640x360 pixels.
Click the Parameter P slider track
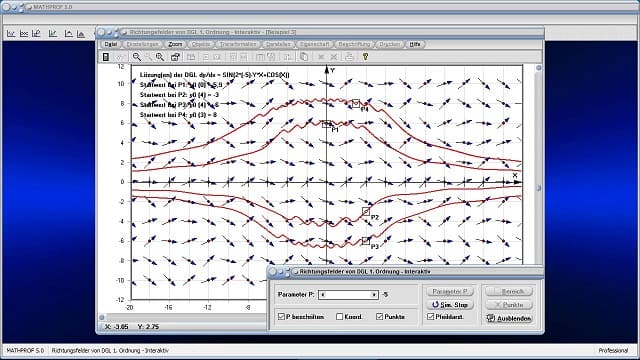click(x=348, y=295)
